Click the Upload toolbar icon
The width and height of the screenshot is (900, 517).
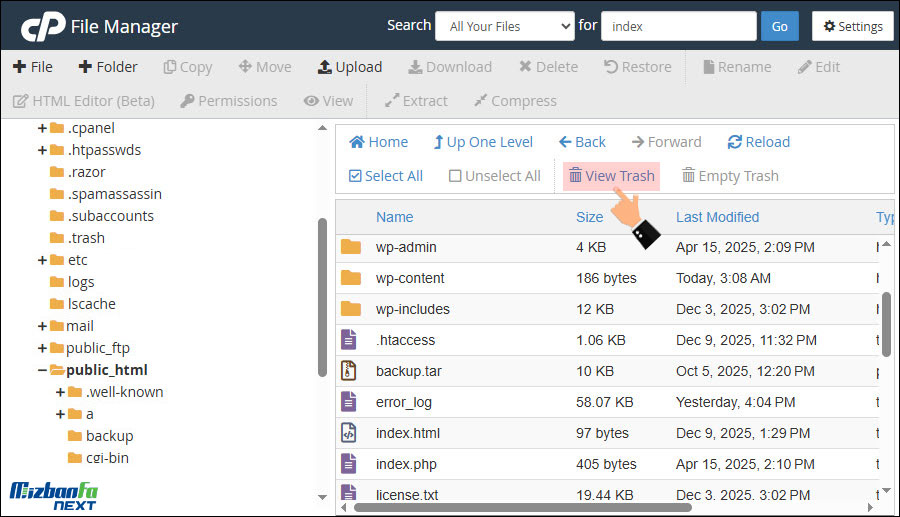coord(325,67)
